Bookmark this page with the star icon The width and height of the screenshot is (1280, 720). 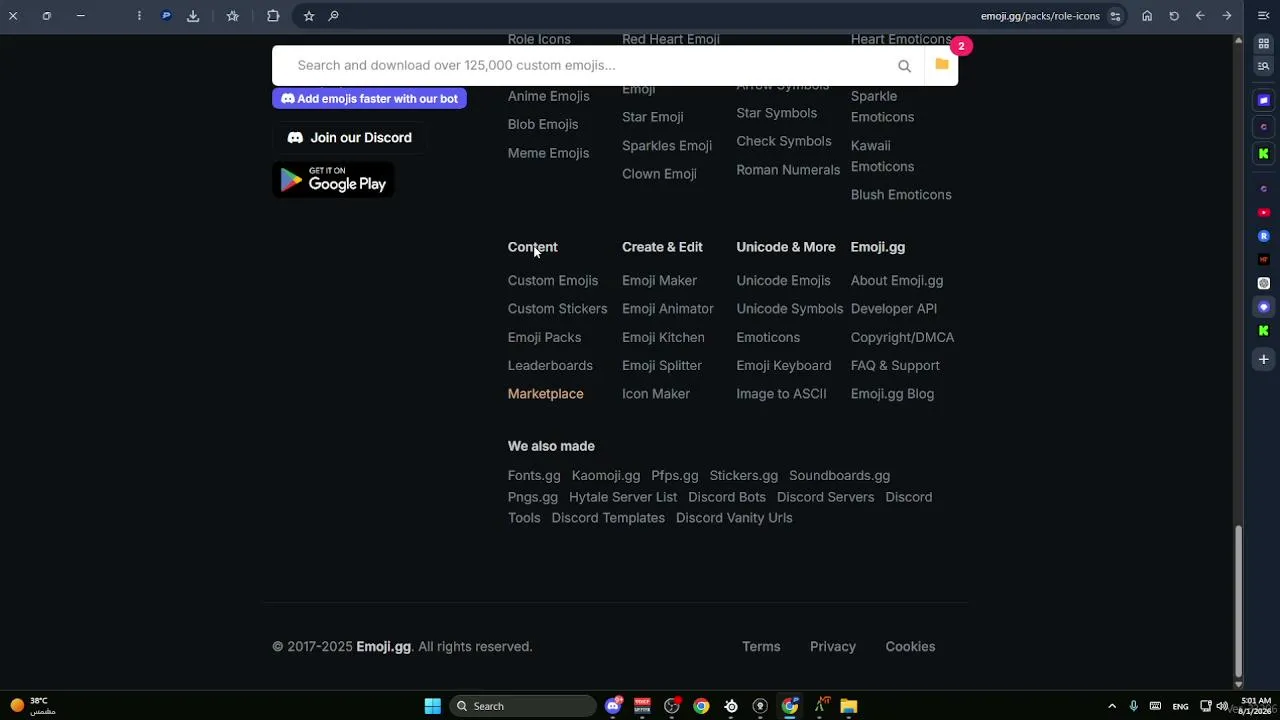click(309, 16)
